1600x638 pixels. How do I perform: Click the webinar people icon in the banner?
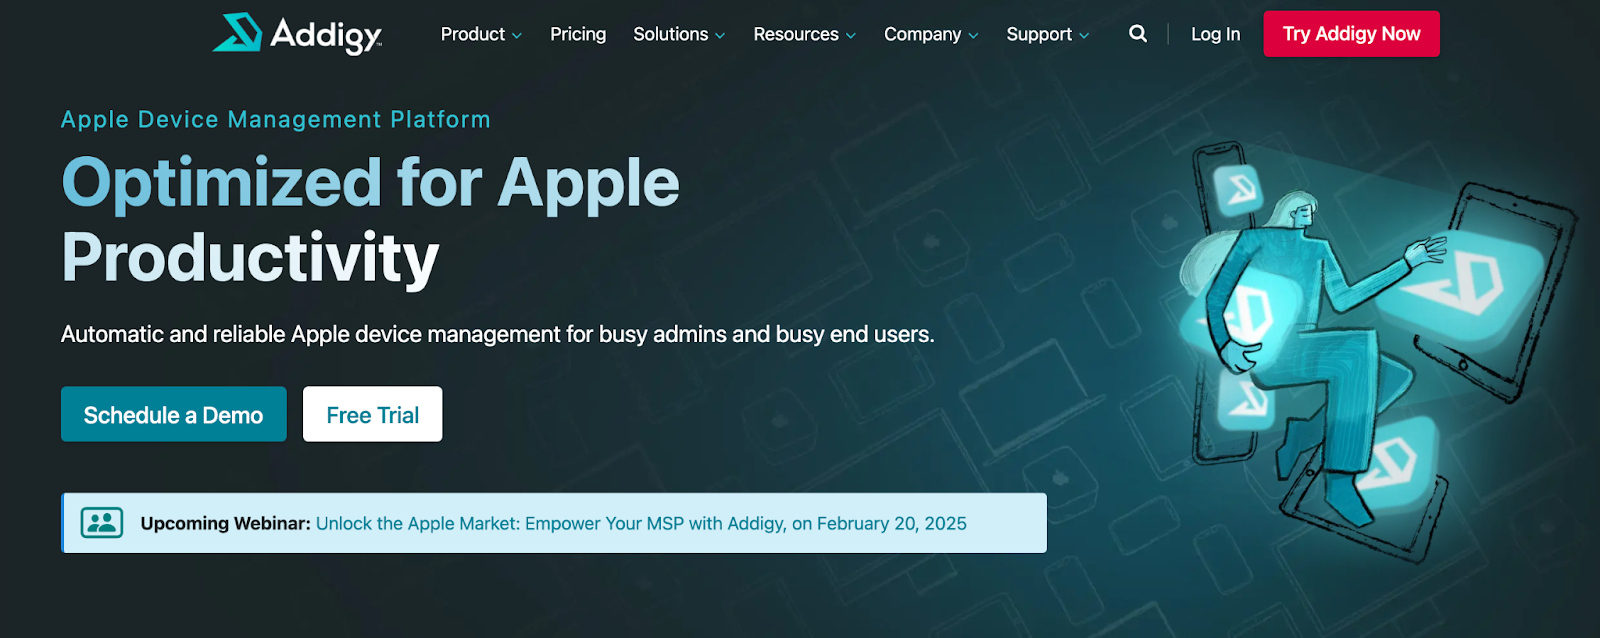pos(102,523)
